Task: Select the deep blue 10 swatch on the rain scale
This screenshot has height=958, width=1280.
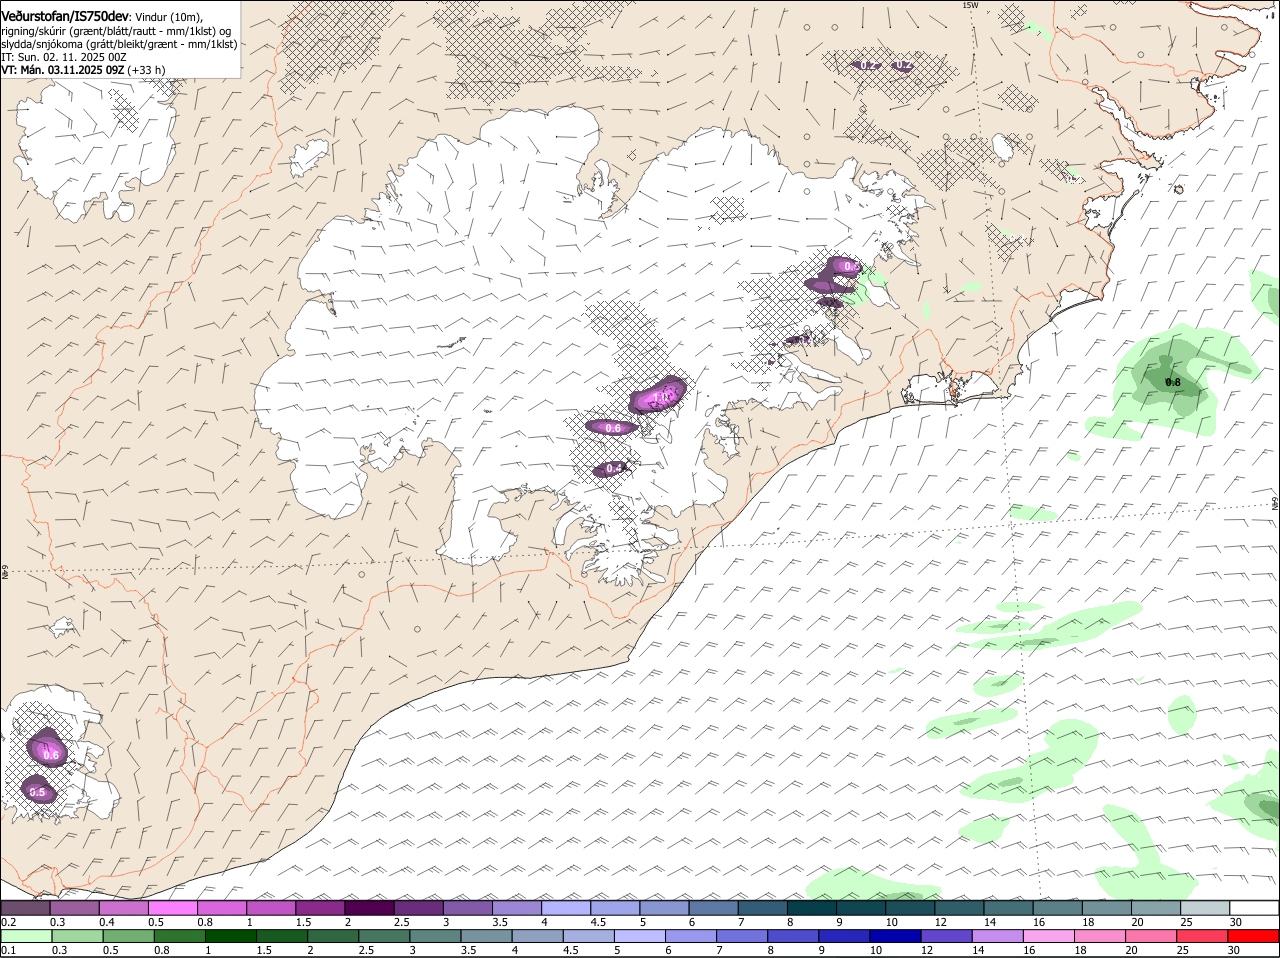Action: pyautogui.click(x=895, y=937)
